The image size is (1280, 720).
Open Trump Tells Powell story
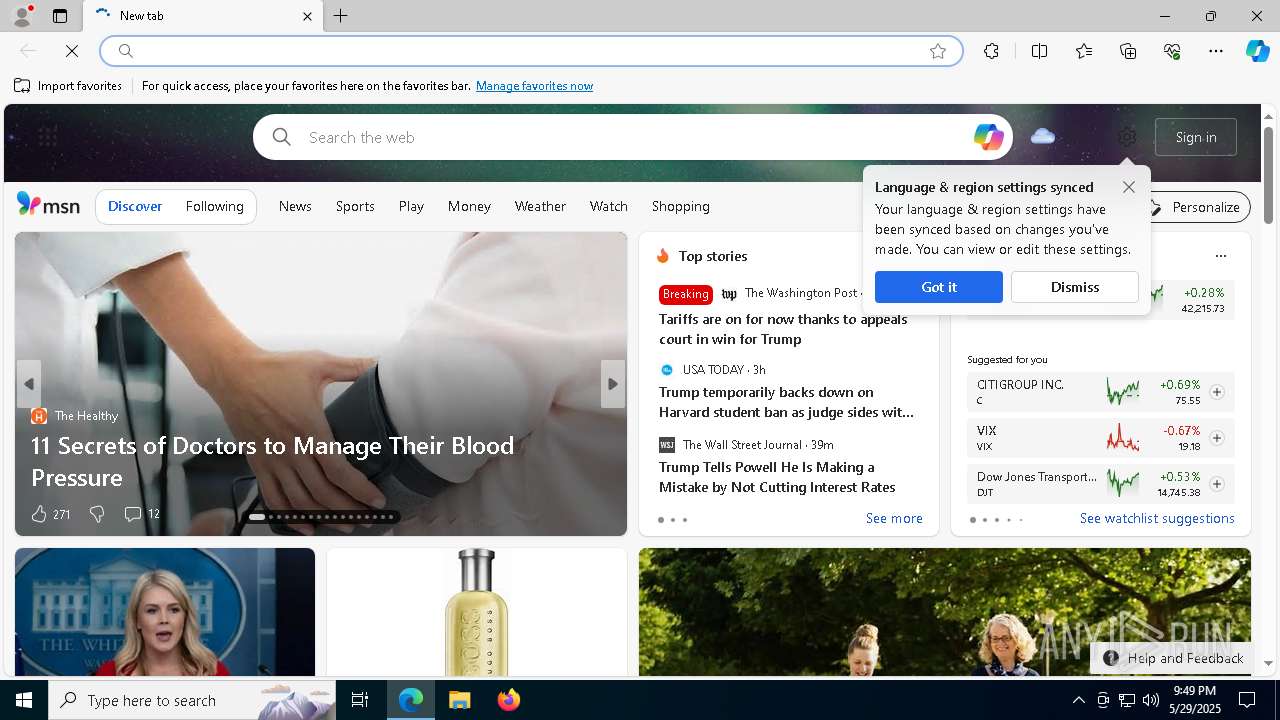[777, 477]
